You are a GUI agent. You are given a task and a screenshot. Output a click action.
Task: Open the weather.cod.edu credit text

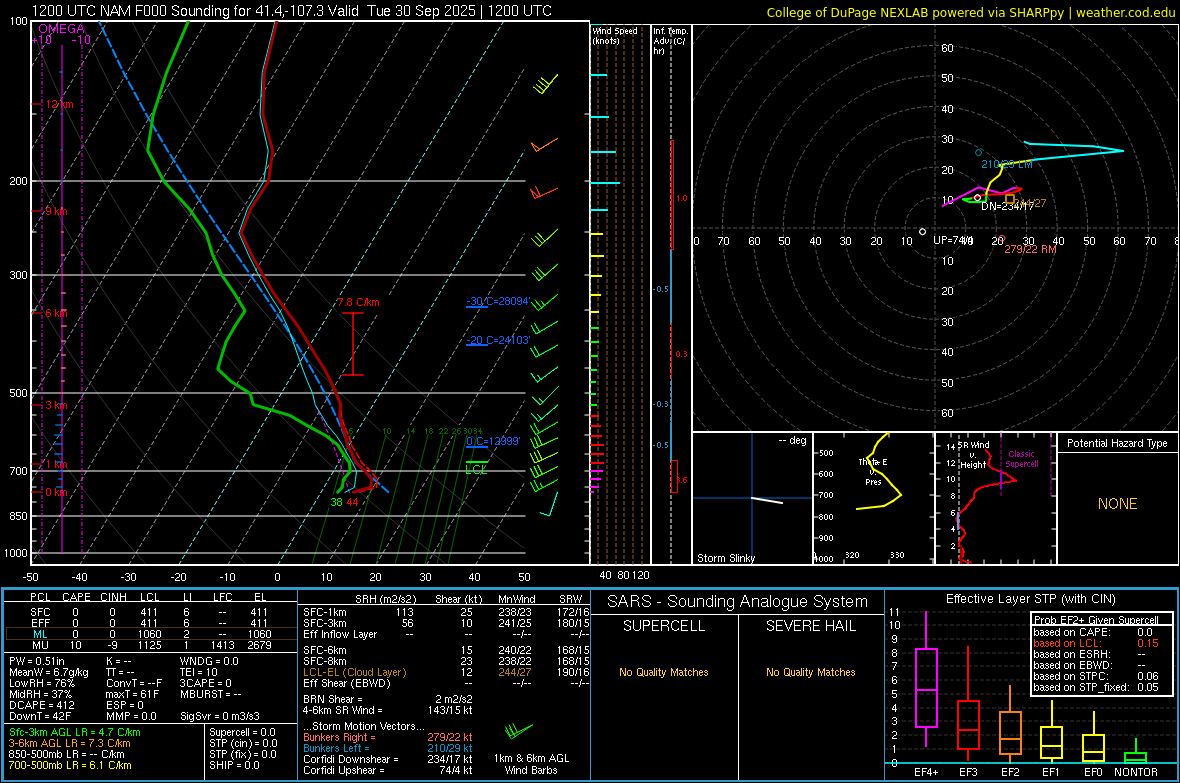tap(1126, 12)
